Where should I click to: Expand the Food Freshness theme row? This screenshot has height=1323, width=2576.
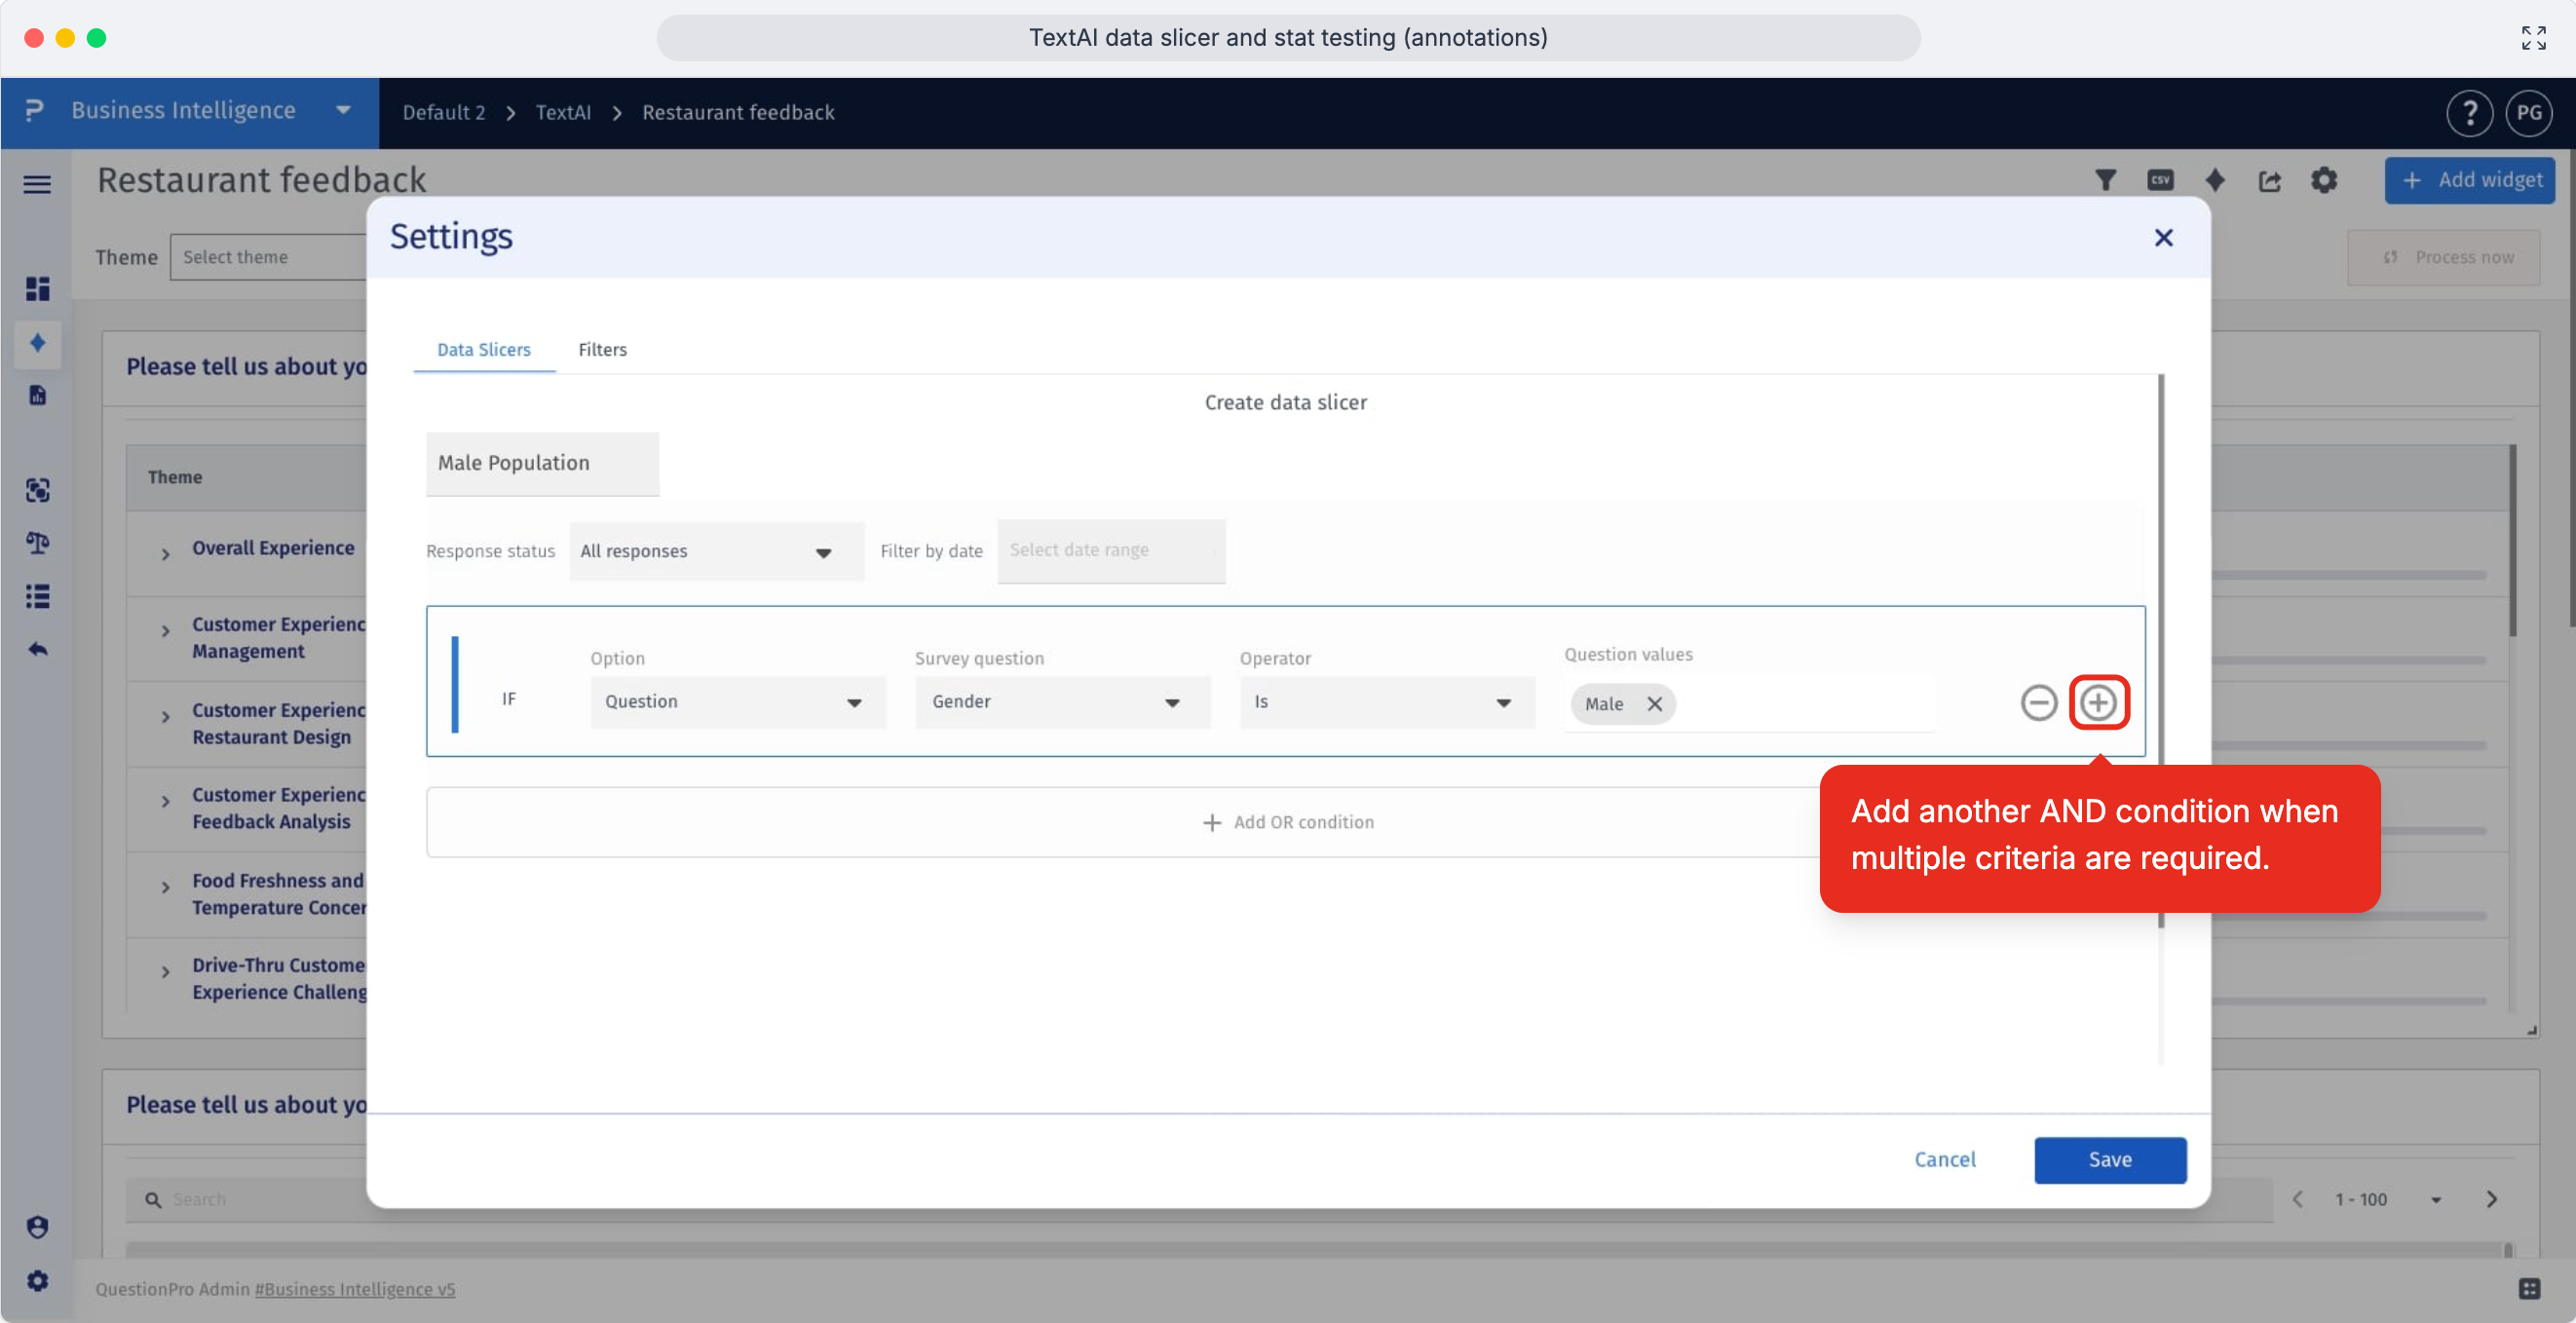166,887
